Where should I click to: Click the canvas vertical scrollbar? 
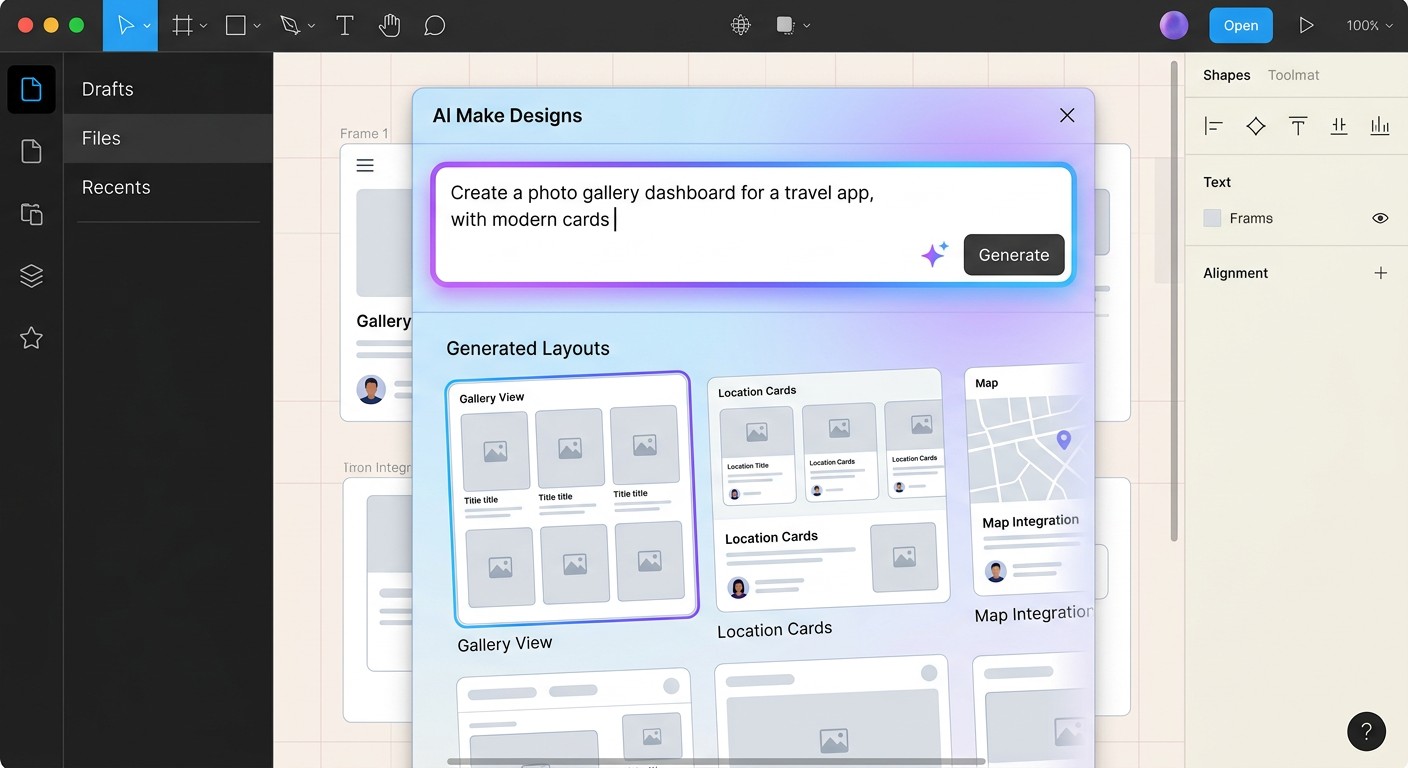[x=1174, y=300]
